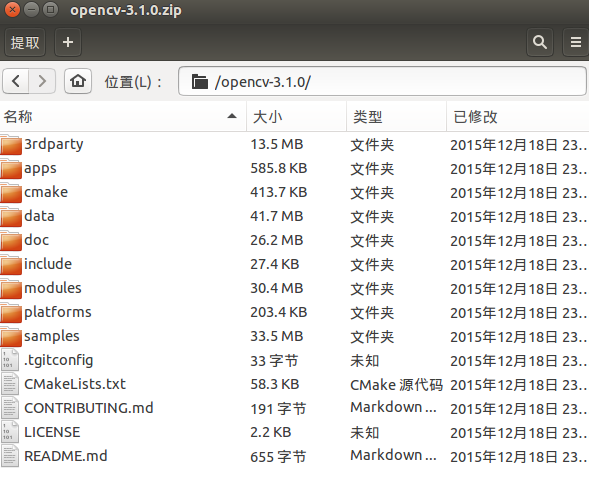Go forward with the right arrow
Image resolution: width=589 pixels, height=493 pixels.
pyautogui.click(x=42, y=81)
